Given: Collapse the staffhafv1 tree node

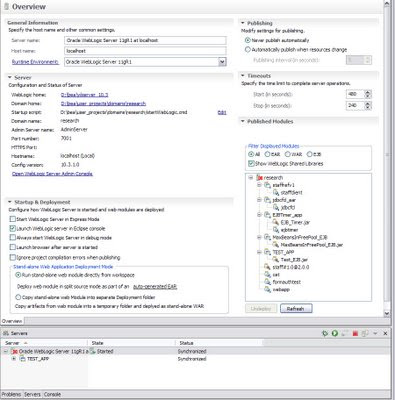Looking at the screenshot, I should (259, 185).
